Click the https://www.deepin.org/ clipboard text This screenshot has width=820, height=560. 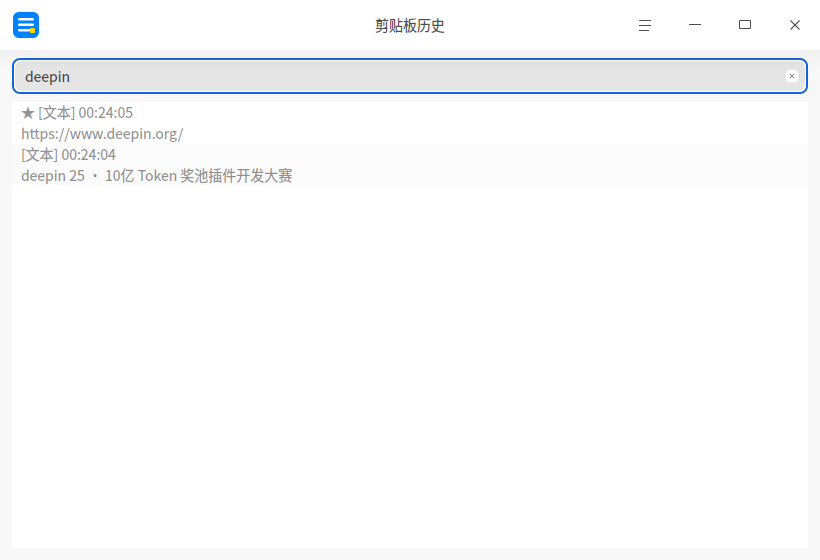click(x=102, y=134)
